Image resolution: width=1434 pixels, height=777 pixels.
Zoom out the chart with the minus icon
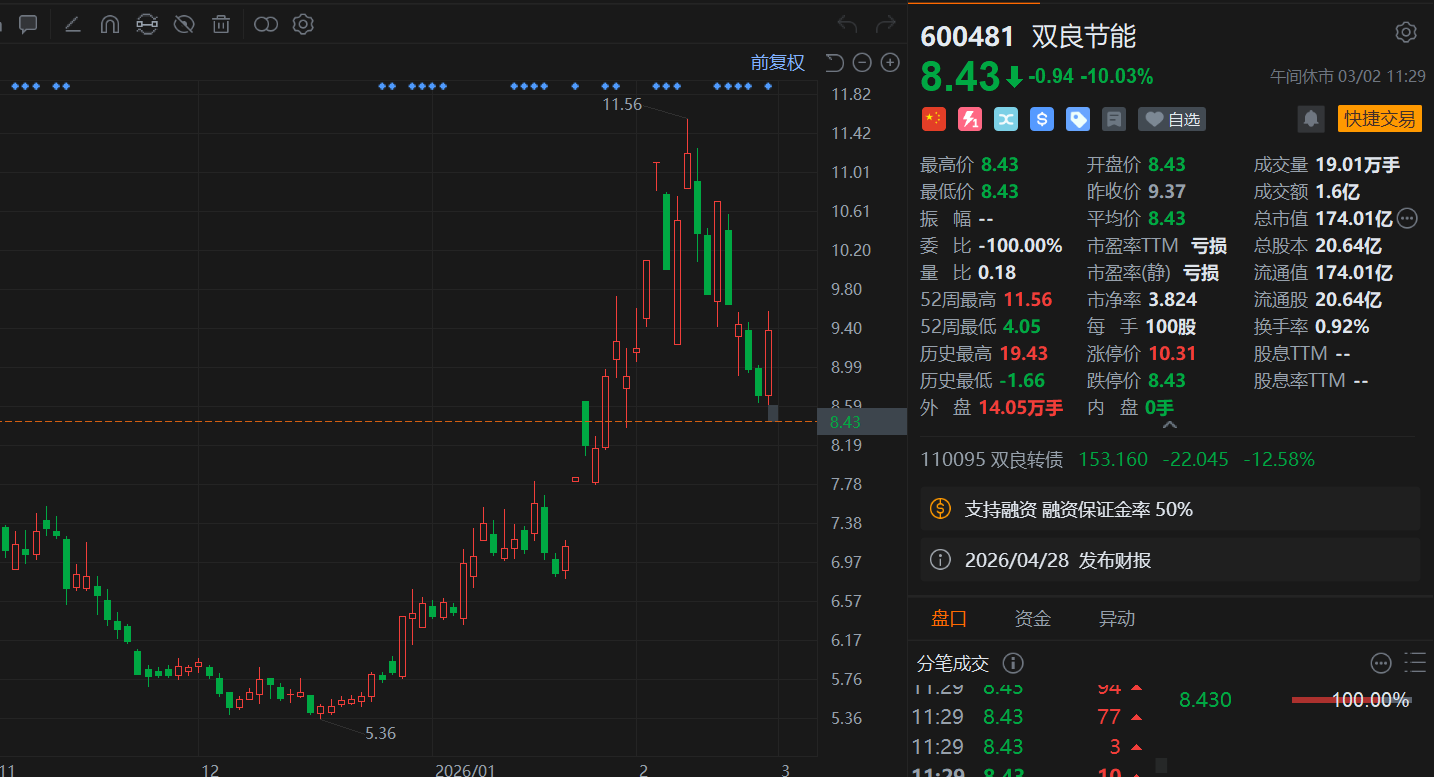[x=862, y=63]
